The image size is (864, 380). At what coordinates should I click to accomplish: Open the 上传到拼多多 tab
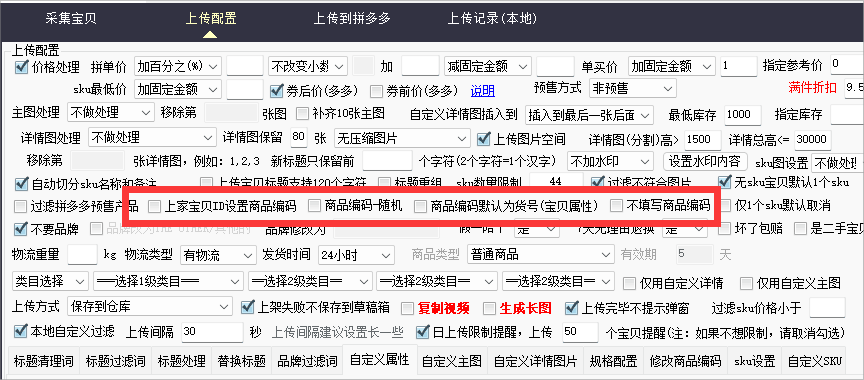(x=352, y=19)
